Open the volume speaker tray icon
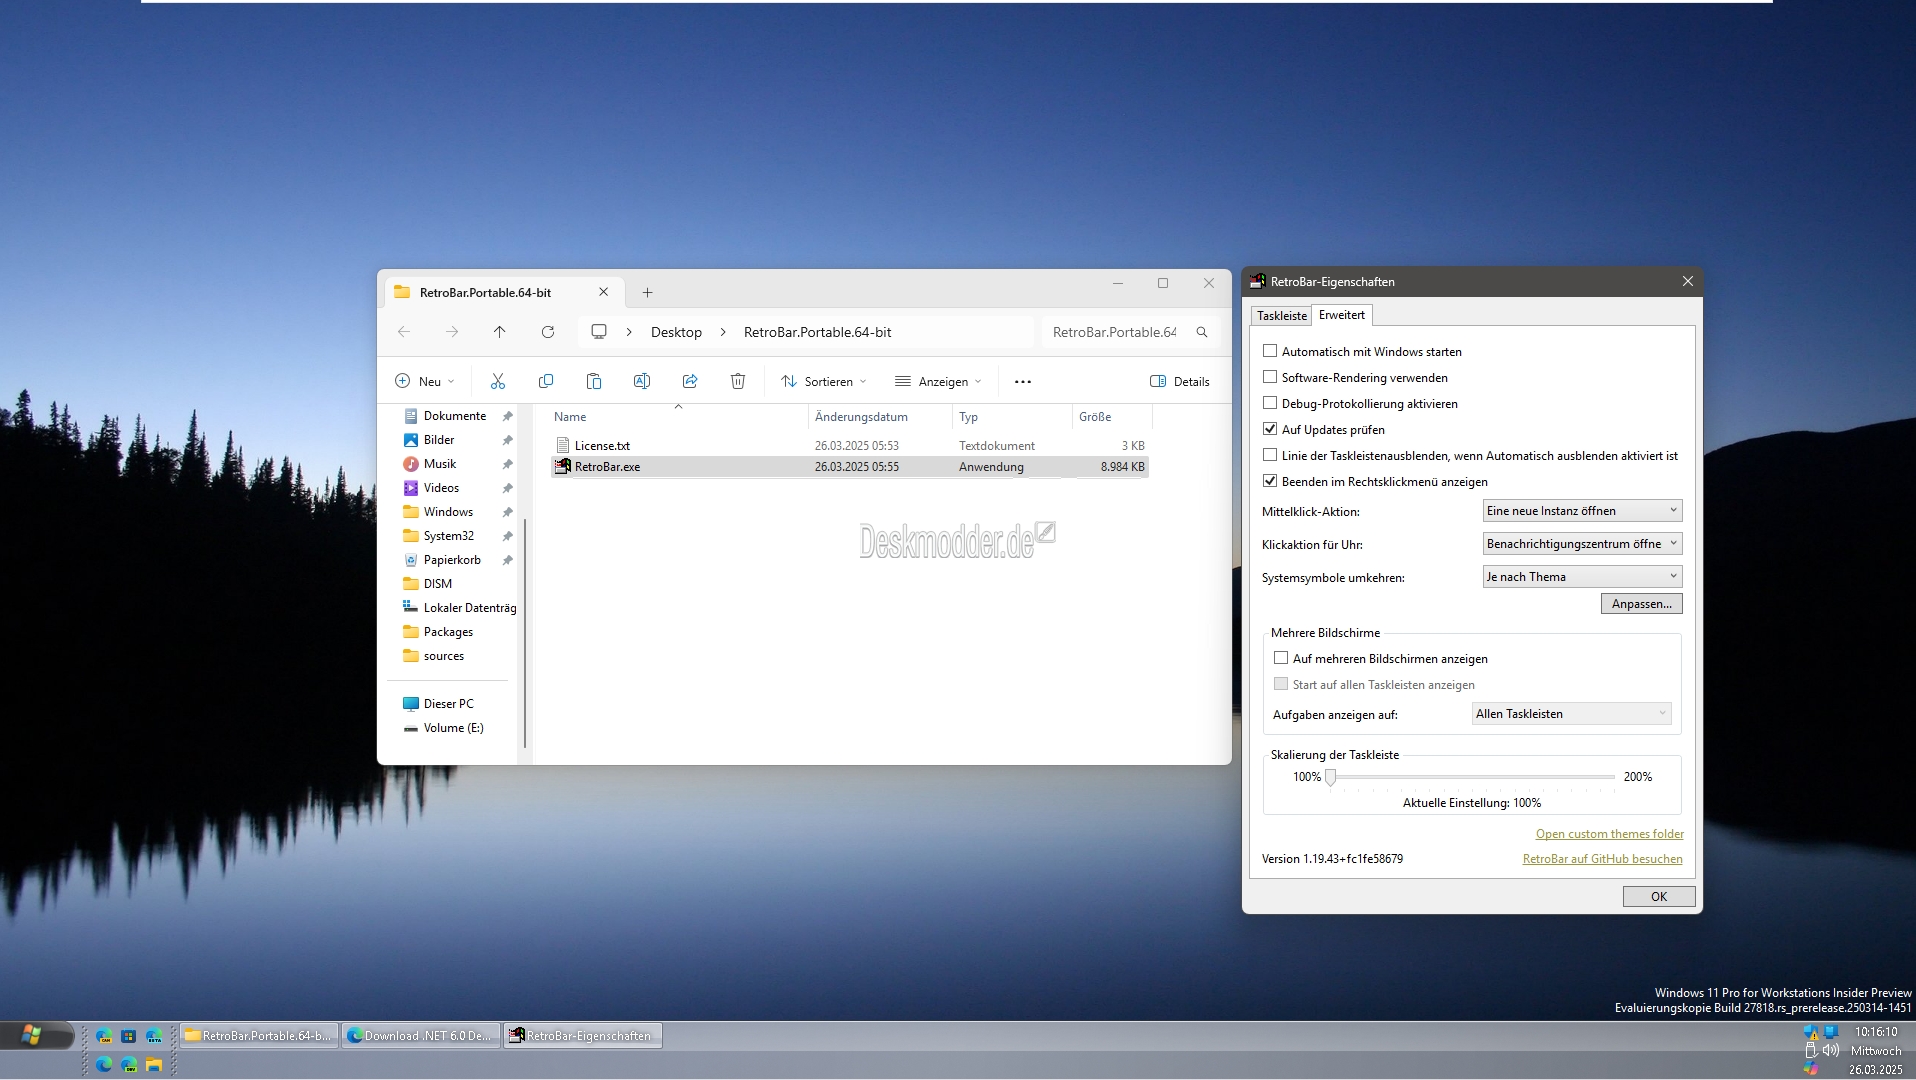The height and width of the screenshot is (1080, 1916). click(1831, 1050)
